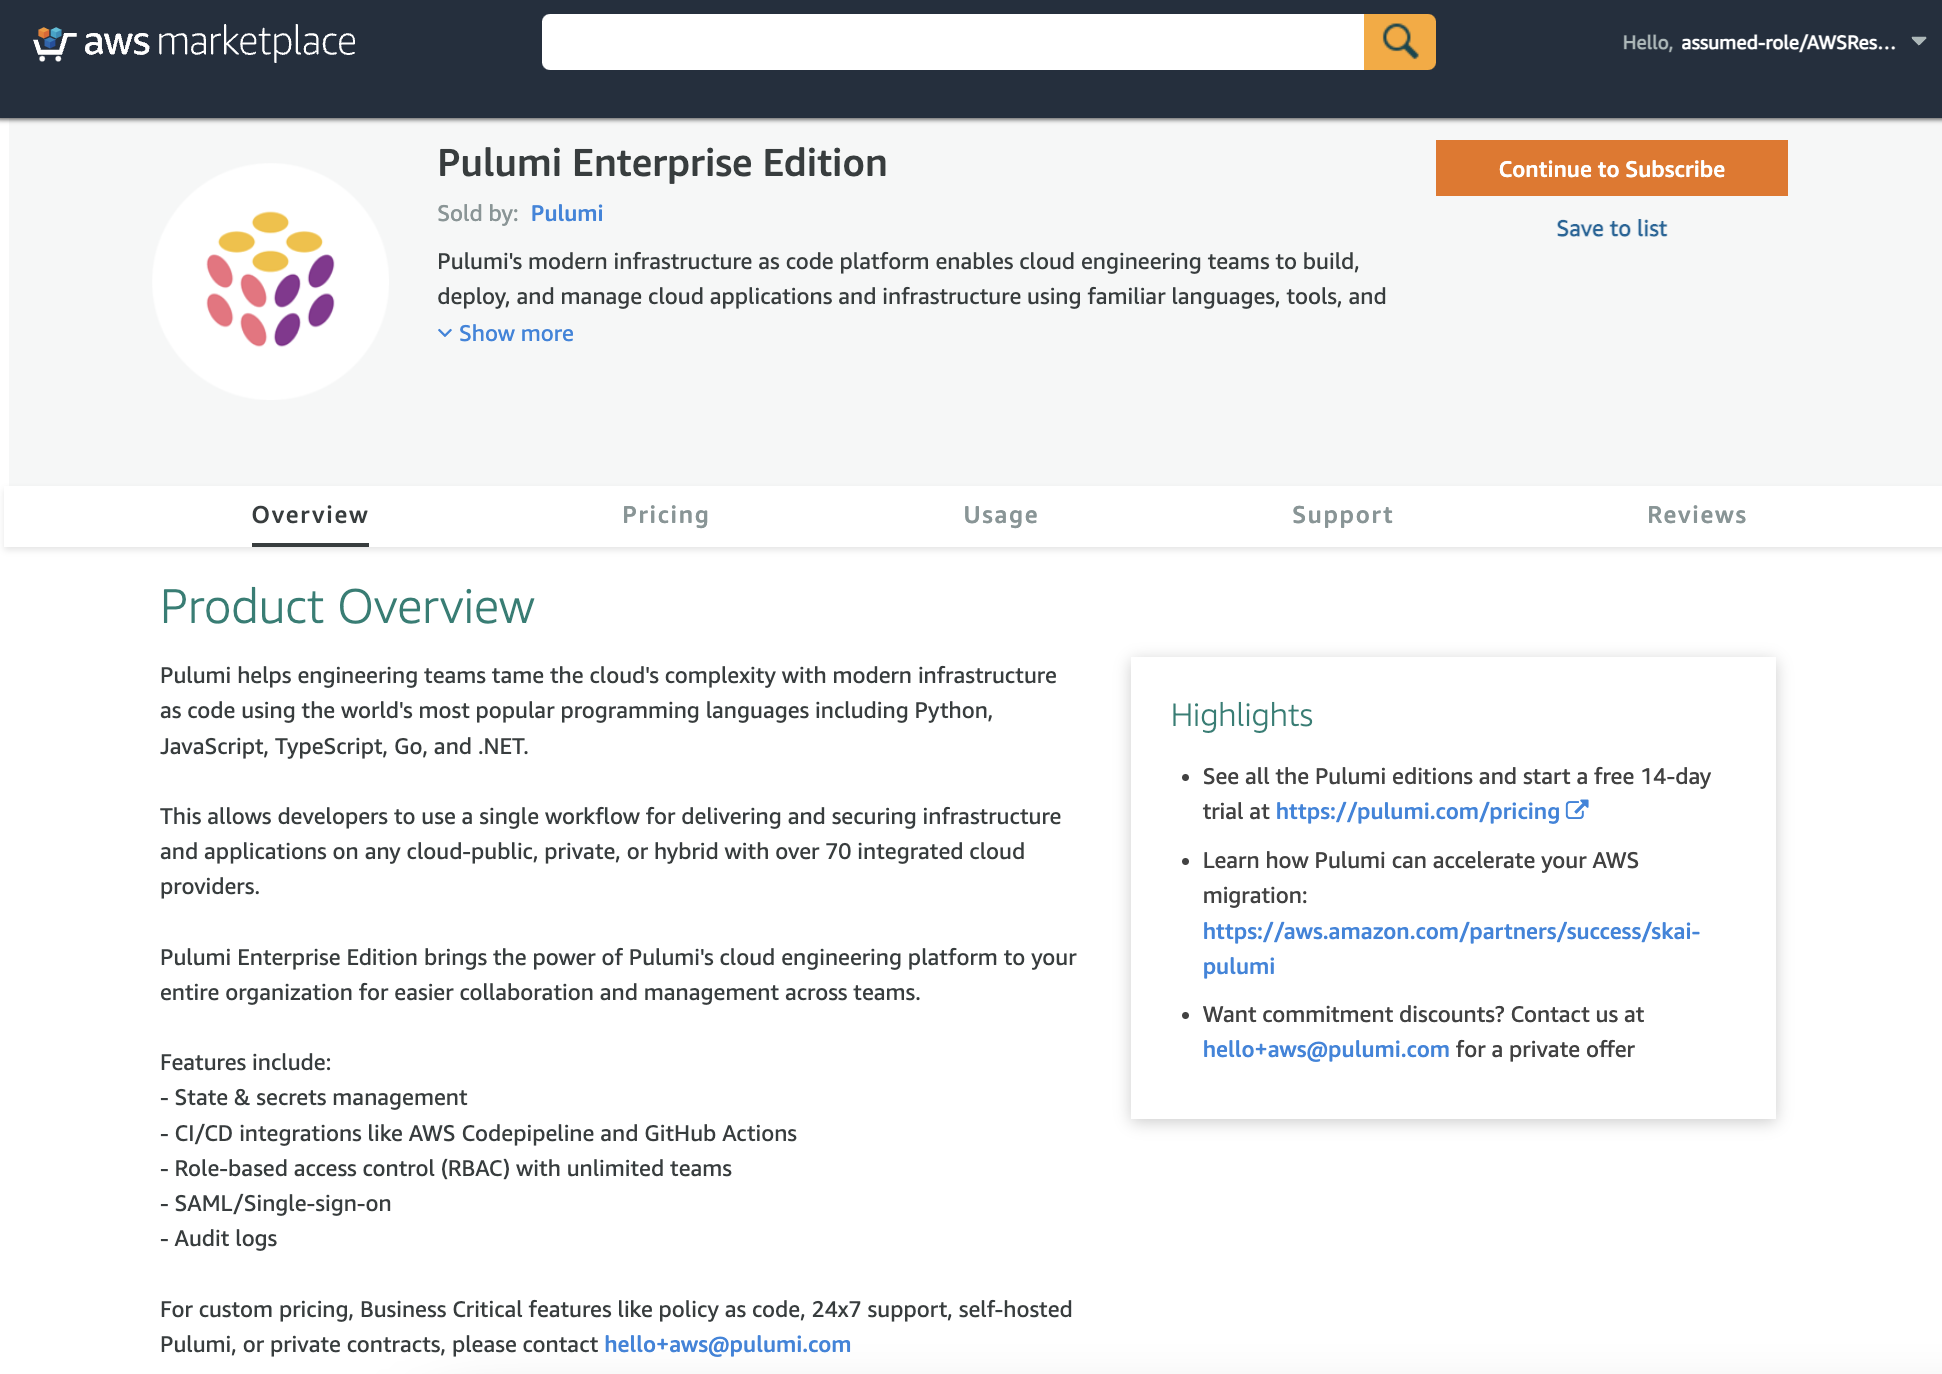Screen dimensions: 1942x1374
Task: Click Save to list link
Action: point(1611,228)
